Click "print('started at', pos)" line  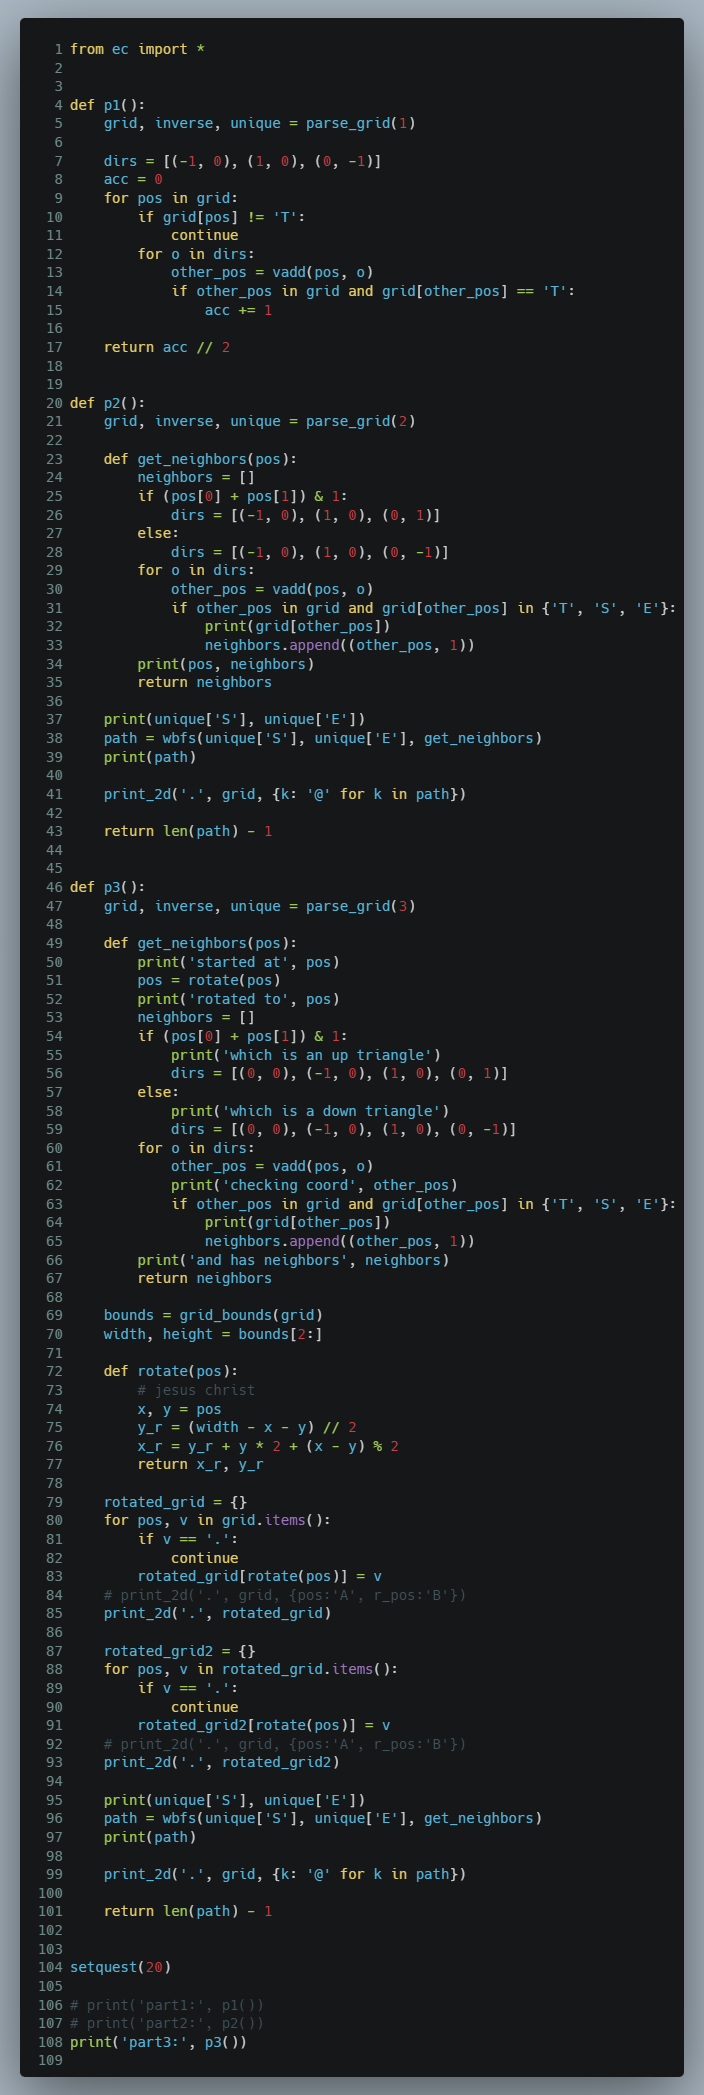click(x=239, y=962)
